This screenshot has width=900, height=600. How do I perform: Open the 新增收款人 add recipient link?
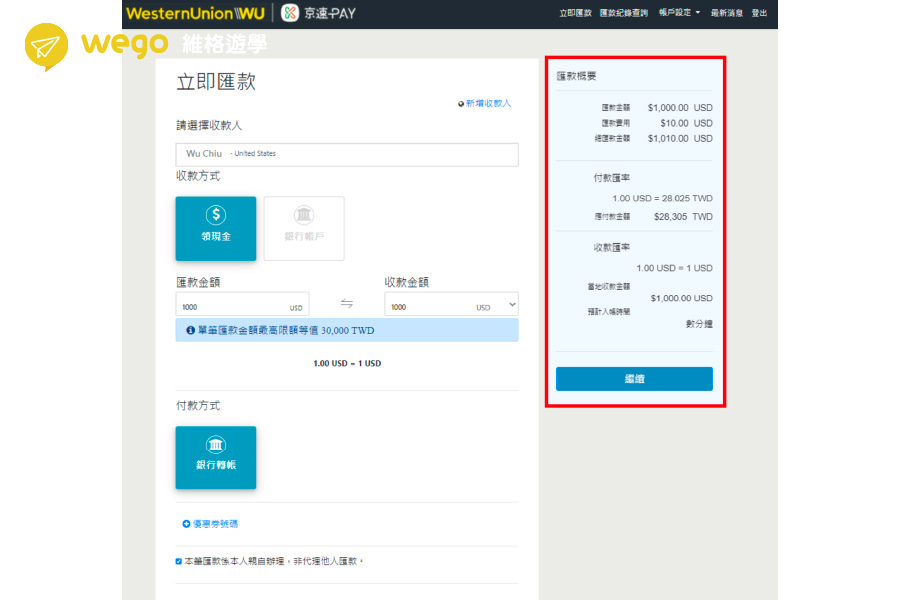tap(485, 103)
